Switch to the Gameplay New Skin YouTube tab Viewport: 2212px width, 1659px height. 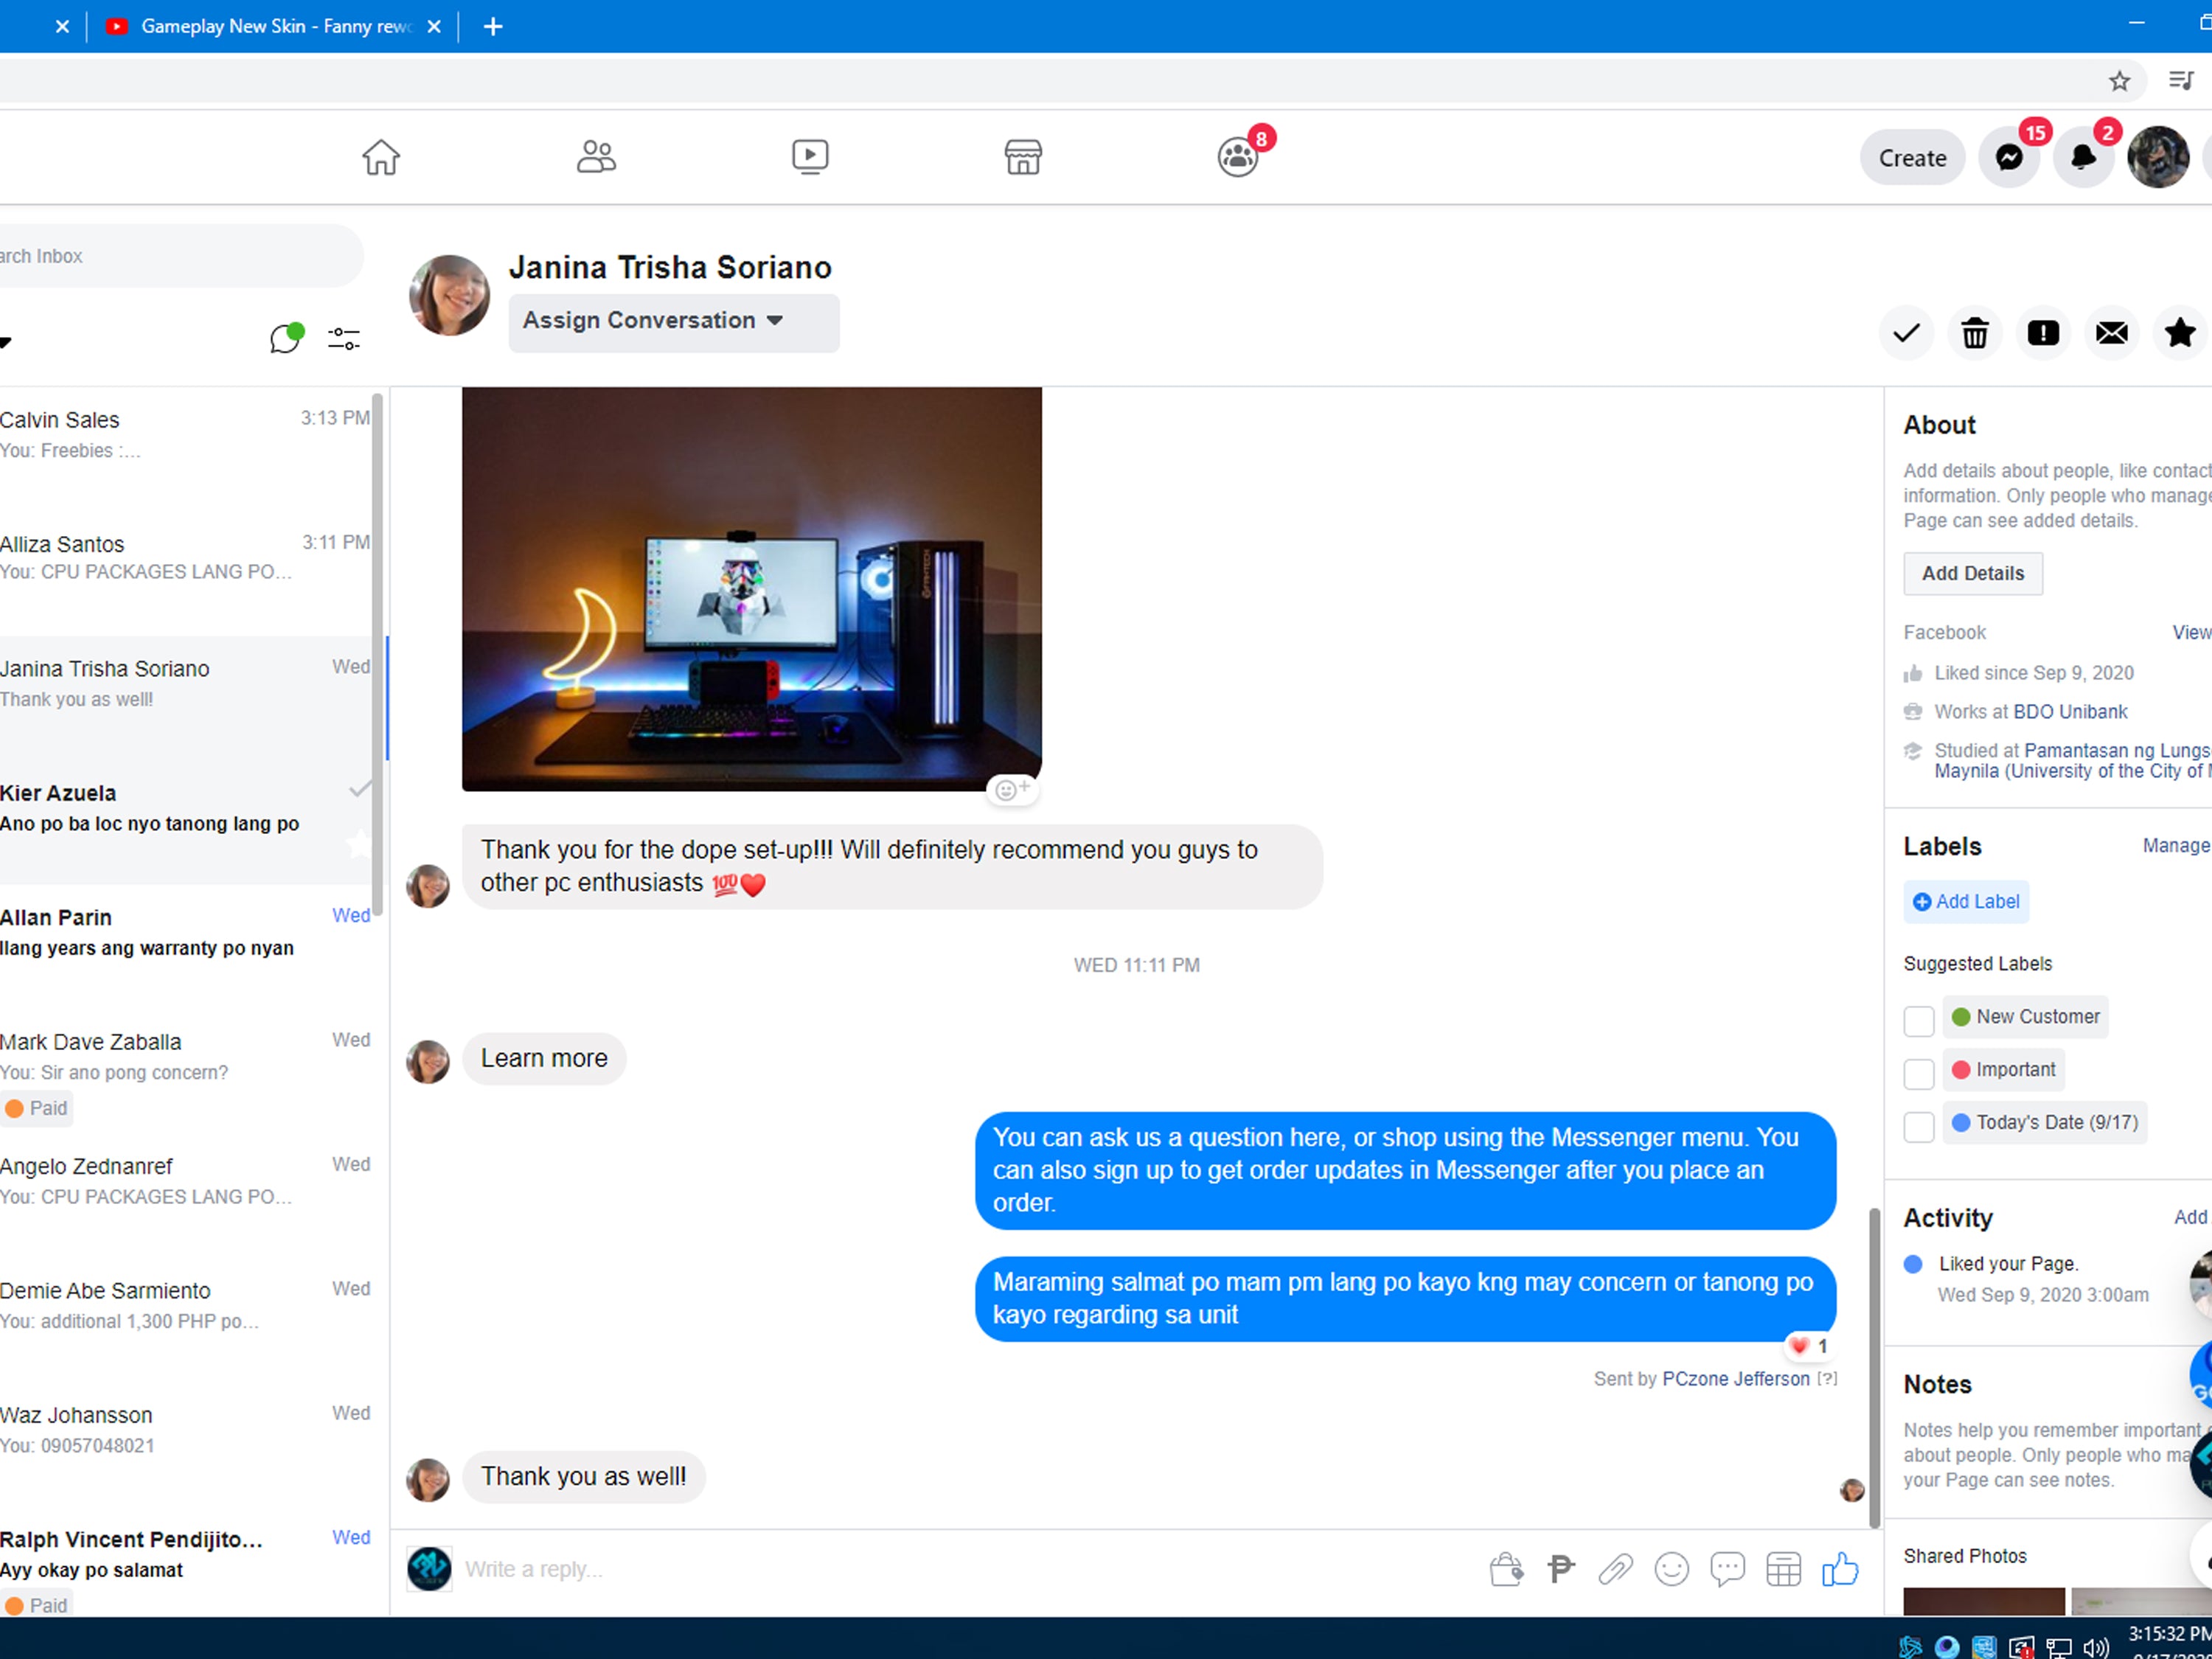[274, 27]
